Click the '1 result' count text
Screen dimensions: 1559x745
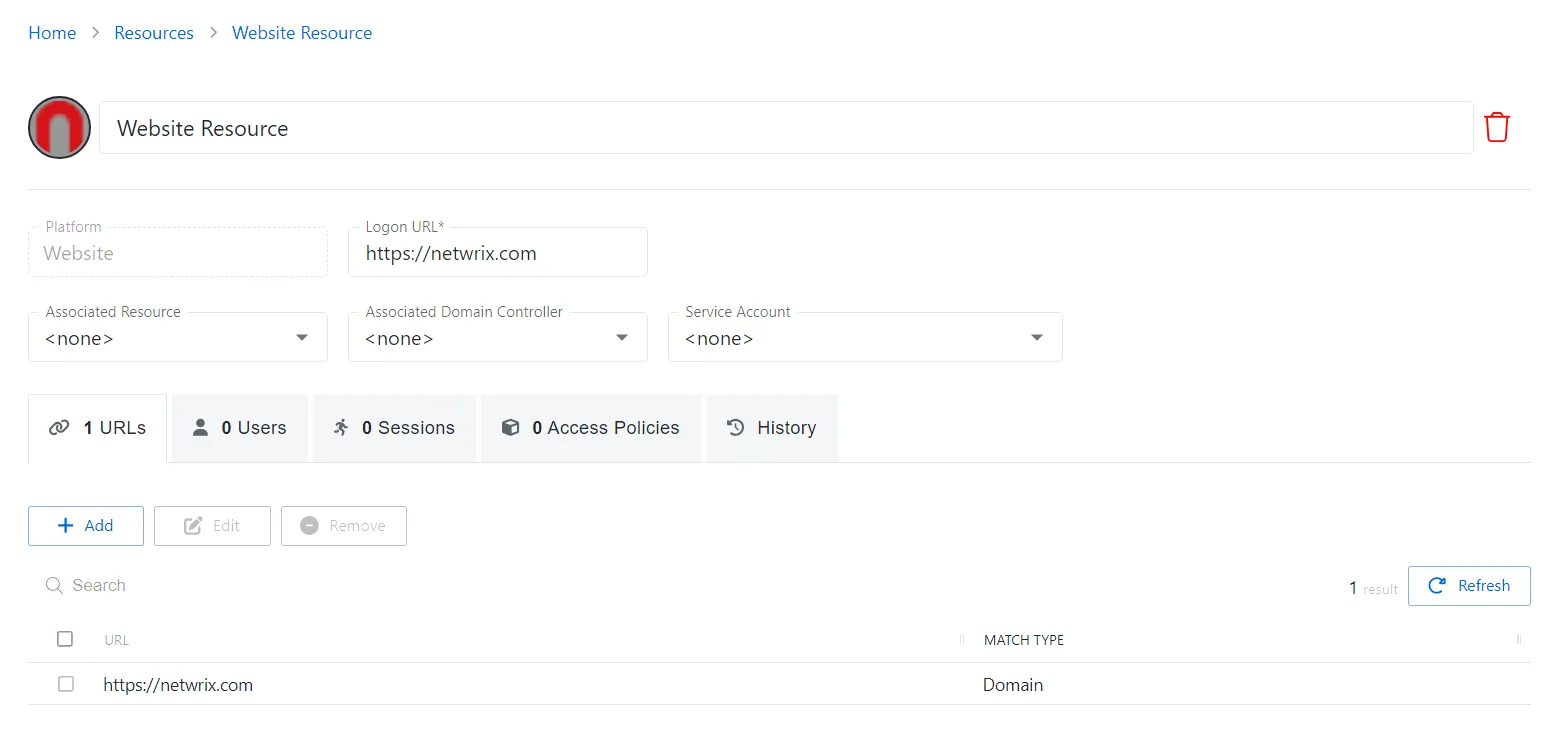point(1373,588)
